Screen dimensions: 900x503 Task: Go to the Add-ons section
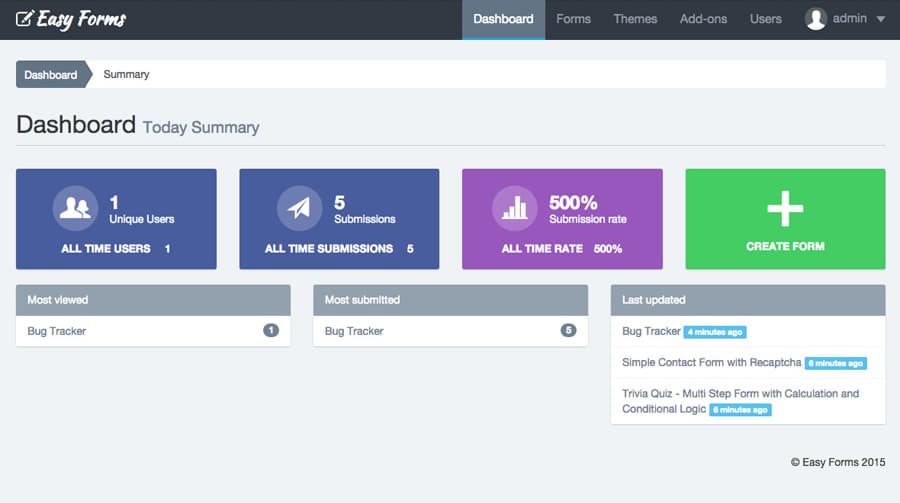point(703,19)
